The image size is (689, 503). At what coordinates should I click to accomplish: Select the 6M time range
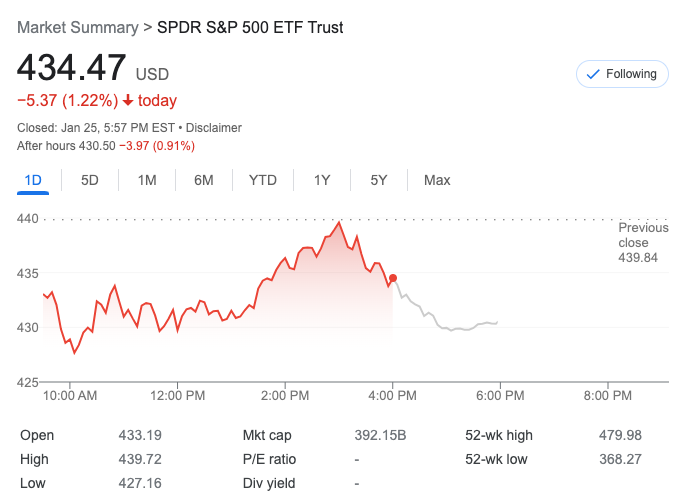[x=204, y=180]
